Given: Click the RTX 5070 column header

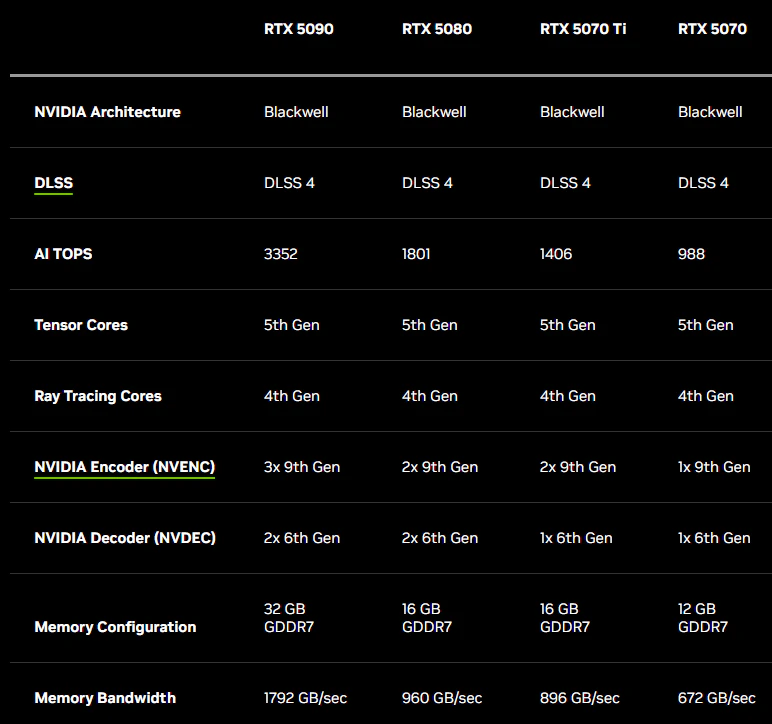Looking at the screenshot, I should click(x=712, y=29).
